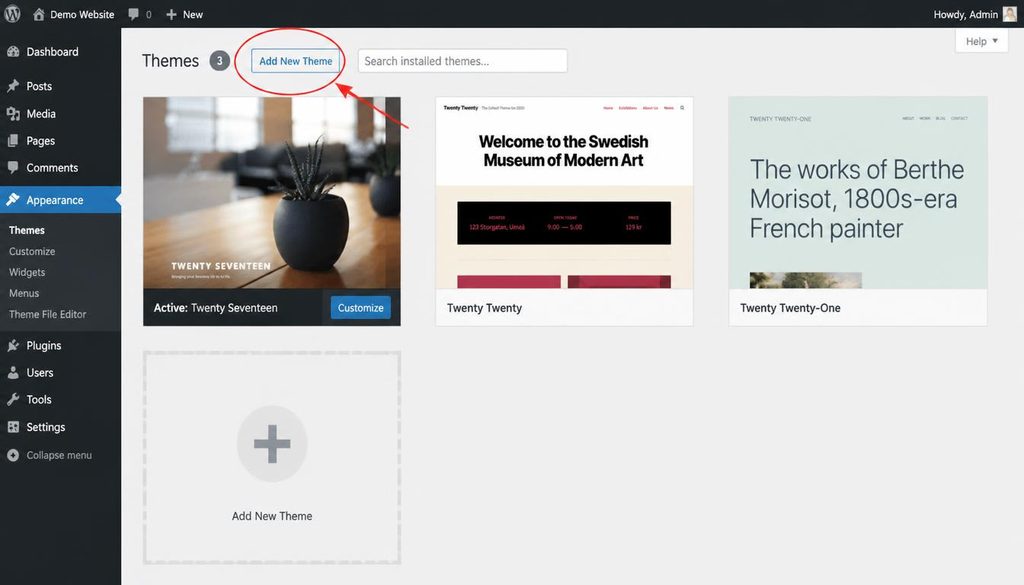Open Dashboard menu item

pyautogui.click(x=60, y=52)
